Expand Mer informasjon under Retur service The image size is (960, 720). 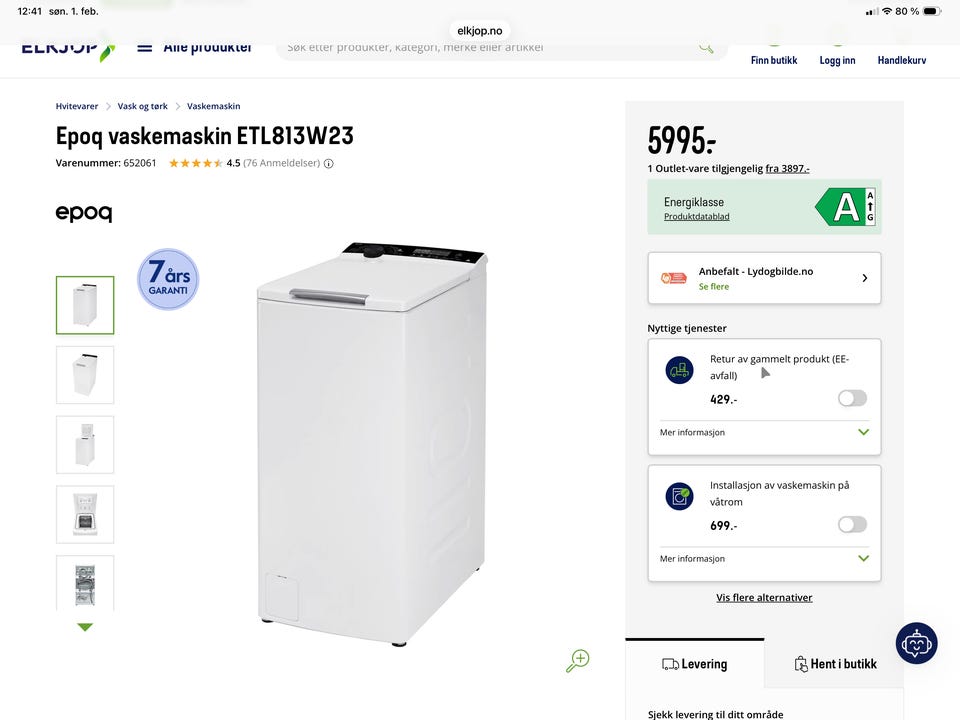(764, 432)
